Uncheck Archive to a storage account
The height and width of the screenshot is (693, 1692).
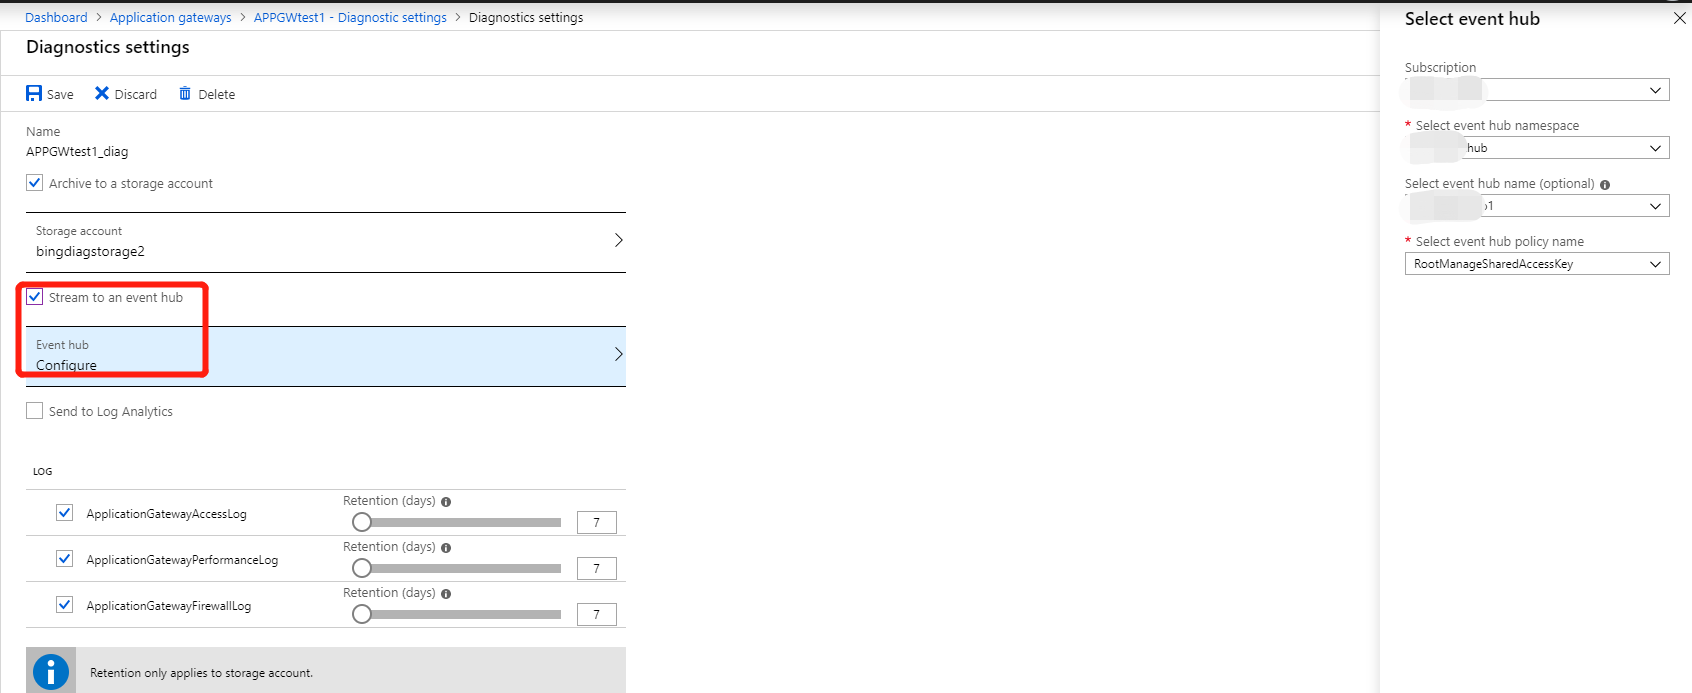pos(35,183)
